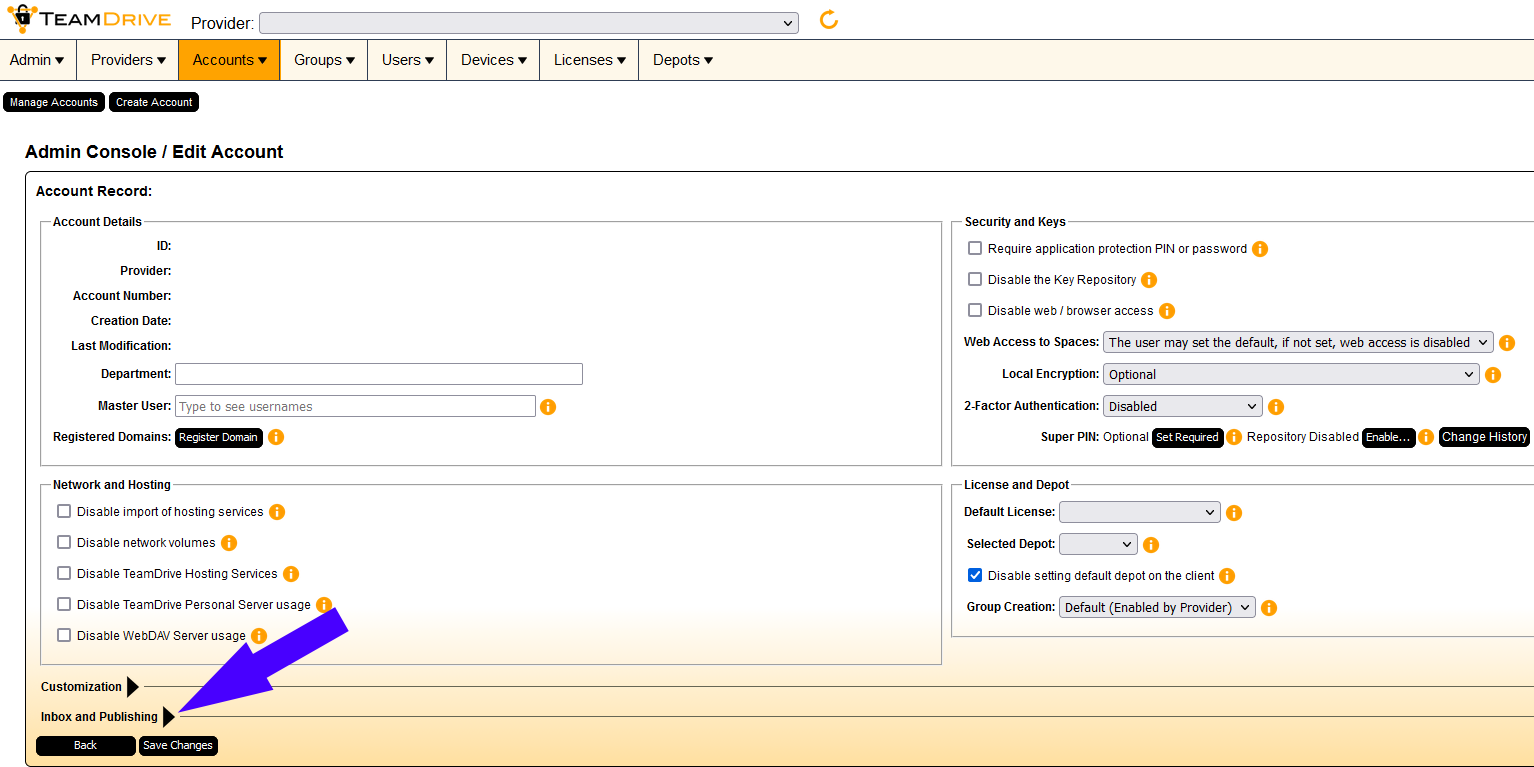The height and width of the screenshot is (767, 1534).
Task: Open Group Creation dropdown
Action: (x=1157, y=607)
